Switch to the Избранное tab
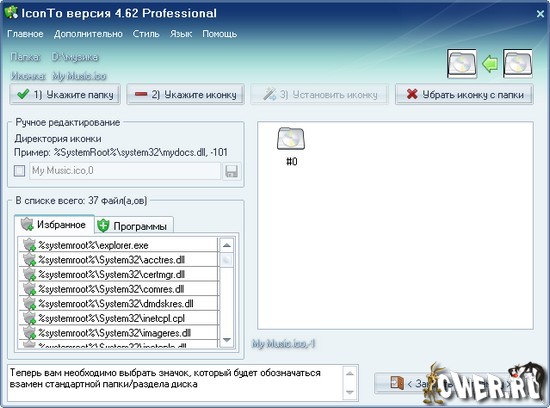Viewport: 550px width, 408px height. [54, 225]
